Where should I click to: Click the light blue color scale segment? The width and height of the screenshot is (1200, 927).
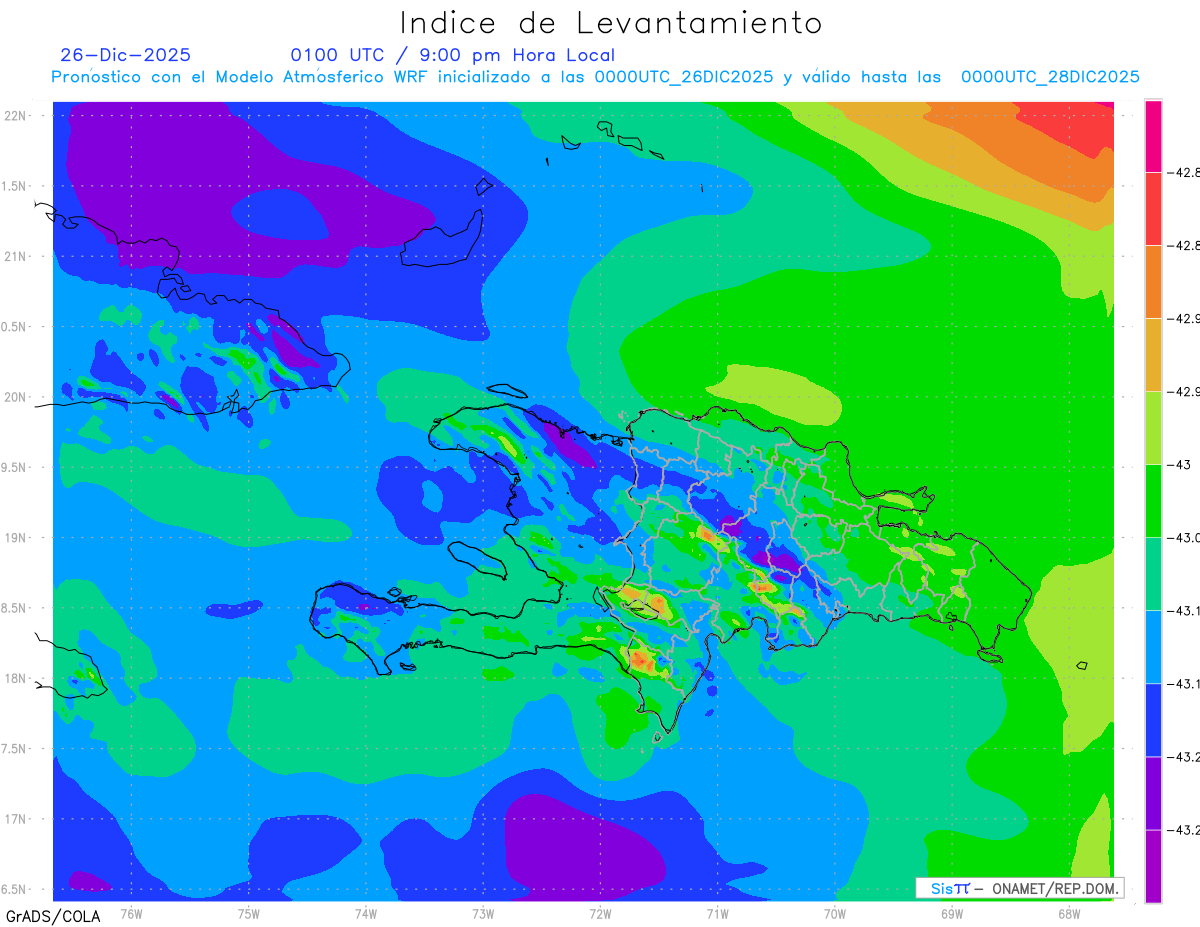[1153, 646]
